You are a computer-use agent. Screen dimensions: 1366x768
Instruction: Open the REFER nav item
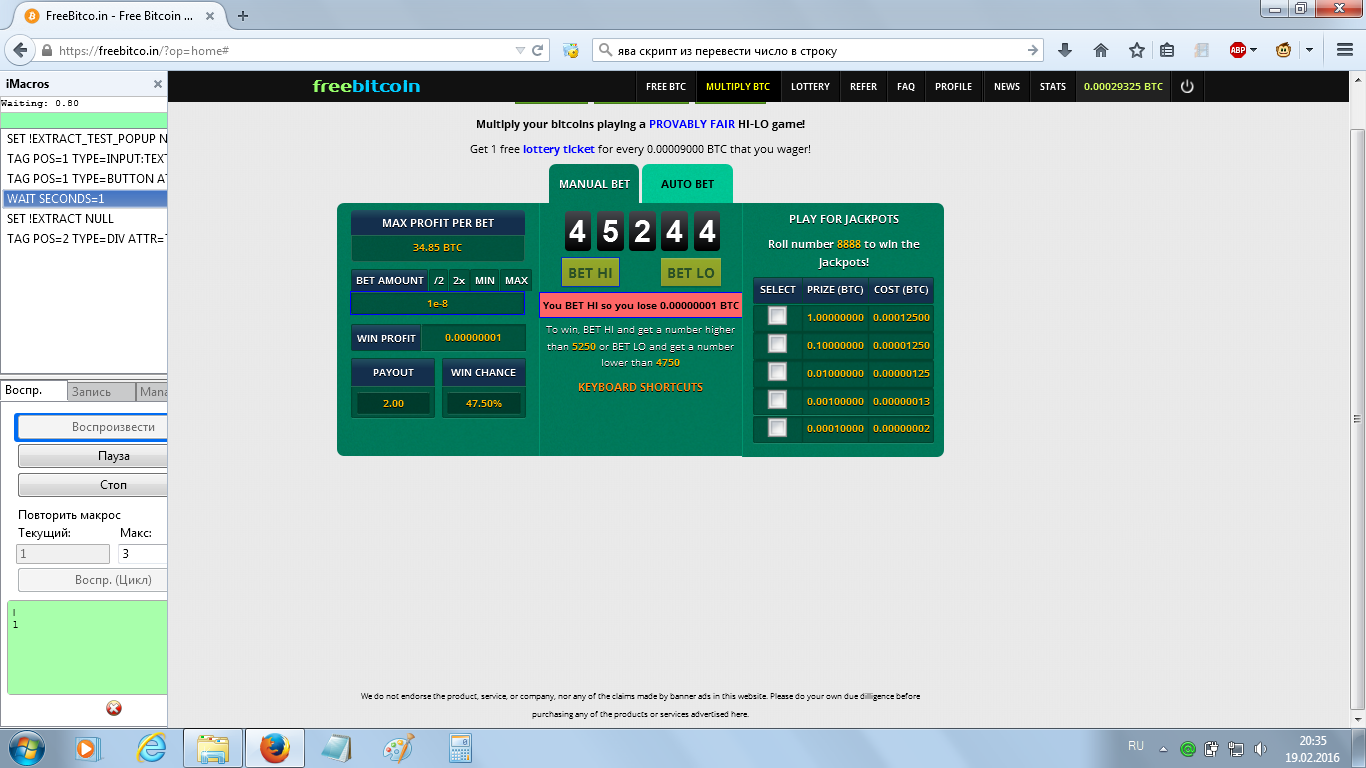pyautogui.click(x=863, y=87)
